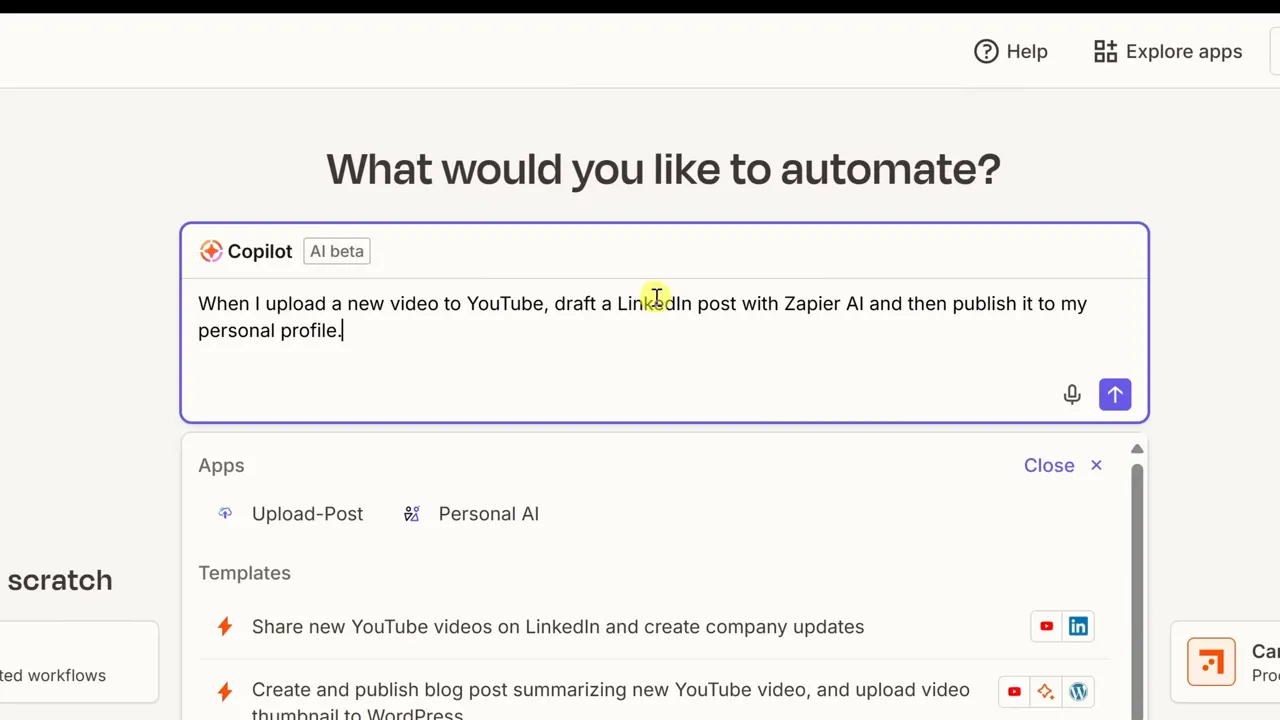
Task: Click WordPress icon on blog post template
Action: click(x=1078, y=691)
